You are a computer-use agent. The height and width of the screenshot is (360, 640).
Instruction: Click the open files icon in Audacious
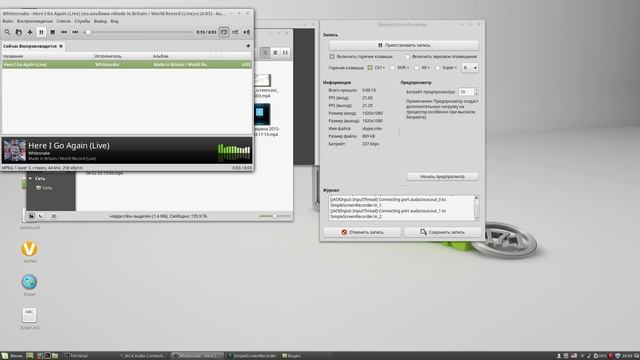[18, 32]
